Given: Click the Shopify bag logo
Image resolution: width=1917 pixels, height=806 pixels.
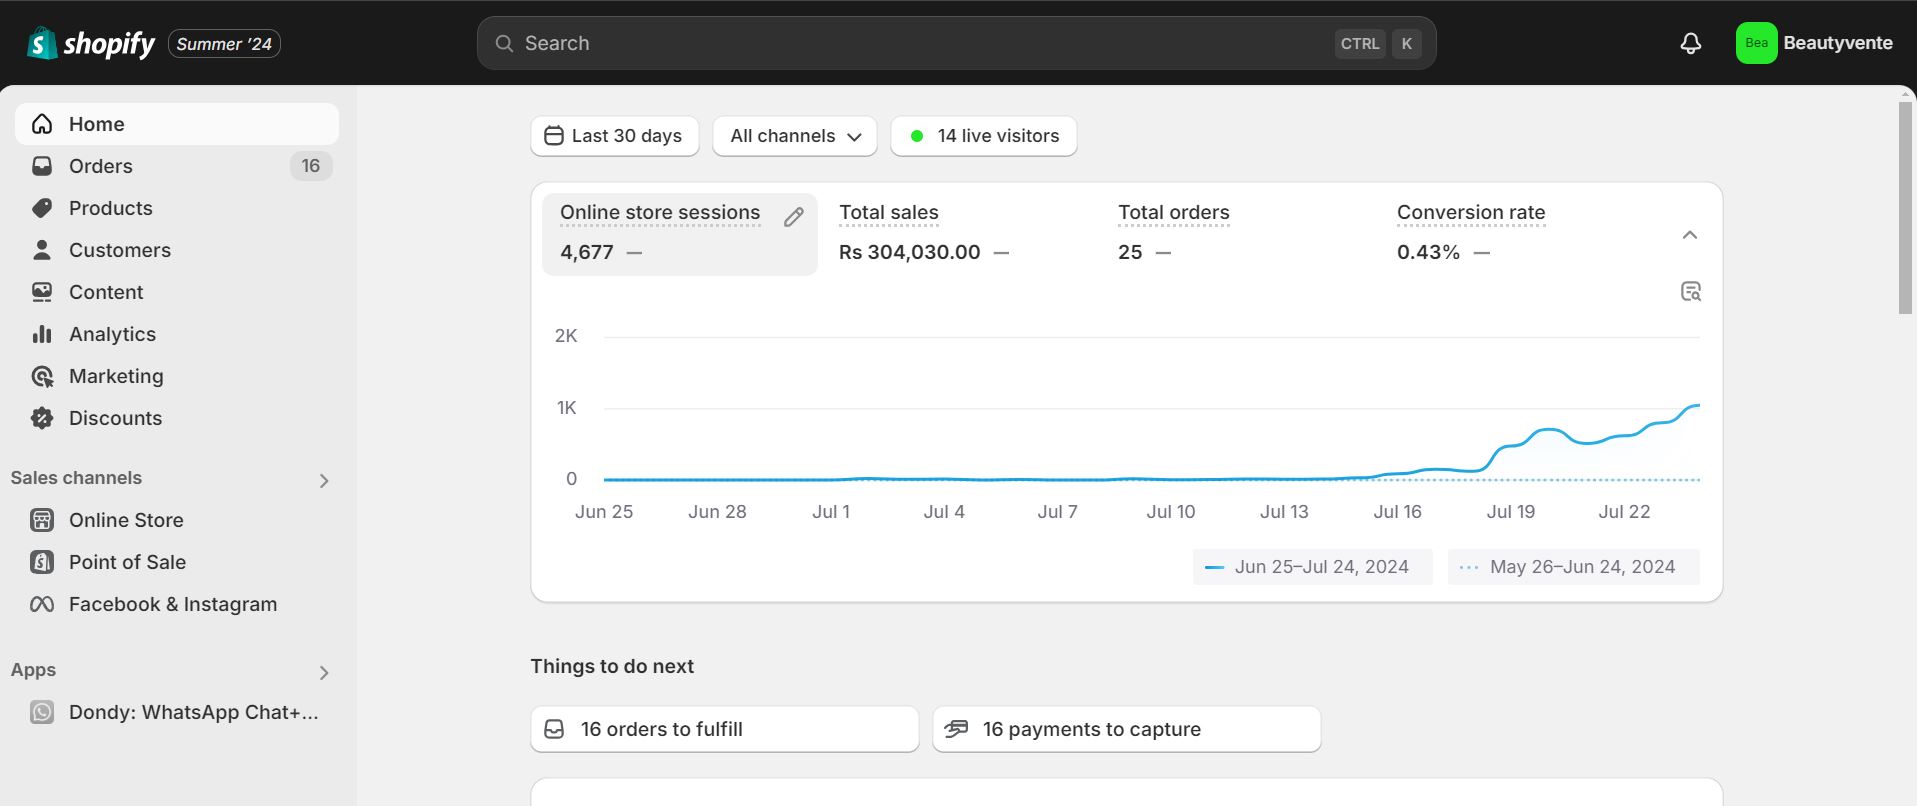Looking at the screenshot, I should pyautogui.click(x=41, y=43).
